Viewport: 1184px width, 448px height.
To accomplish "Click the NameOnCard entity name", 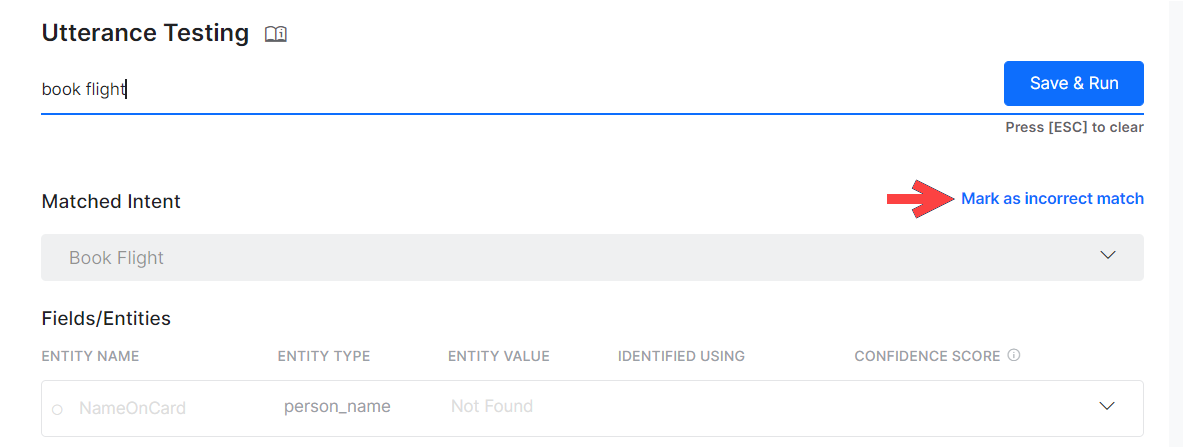I will [x=132, y=408].
